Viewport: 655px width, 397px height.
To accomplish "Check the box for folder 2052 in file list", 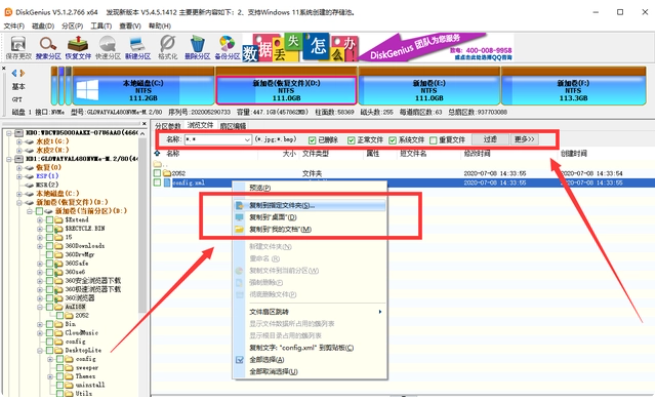I will click(x=157, y=173).
